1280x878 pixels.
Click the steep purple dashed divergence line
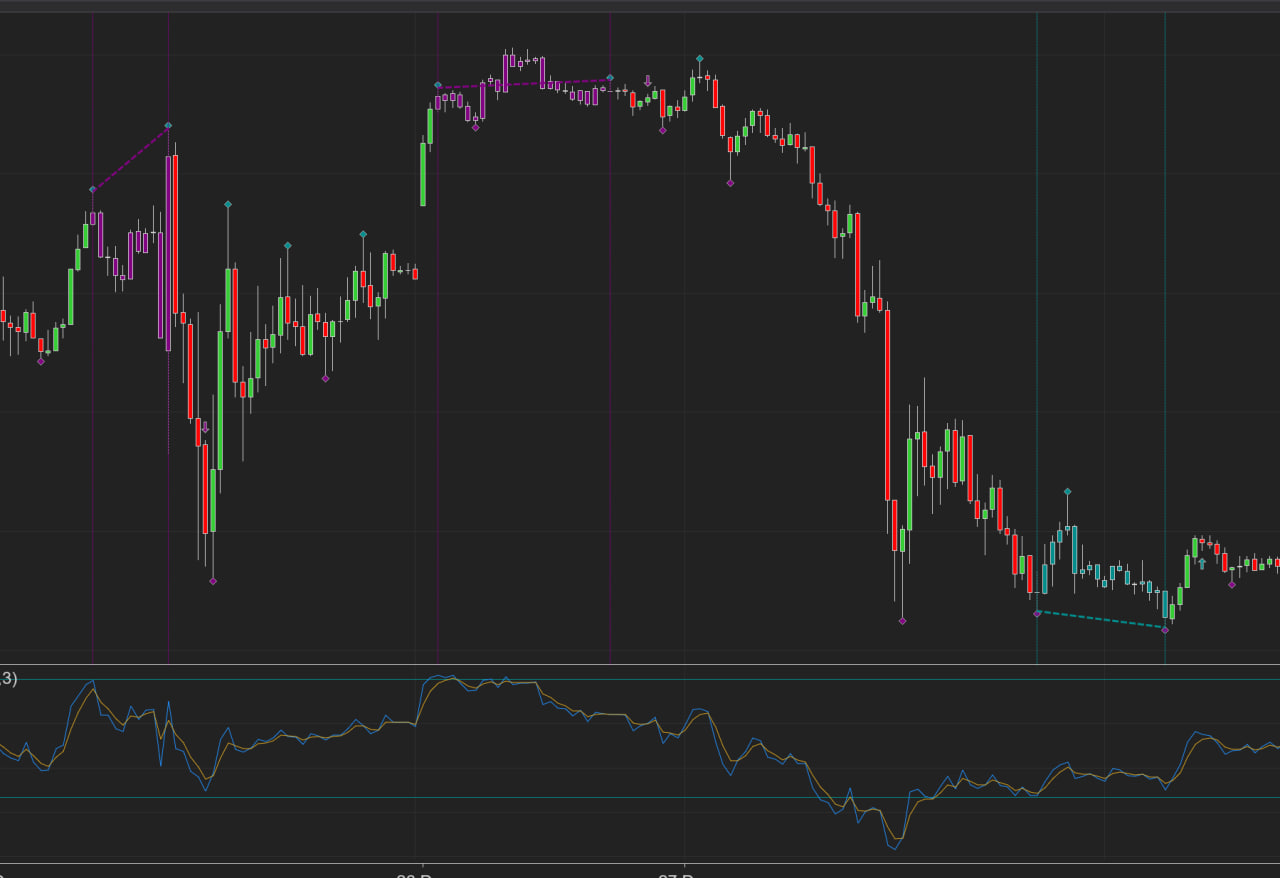click(x=130, y=157)
